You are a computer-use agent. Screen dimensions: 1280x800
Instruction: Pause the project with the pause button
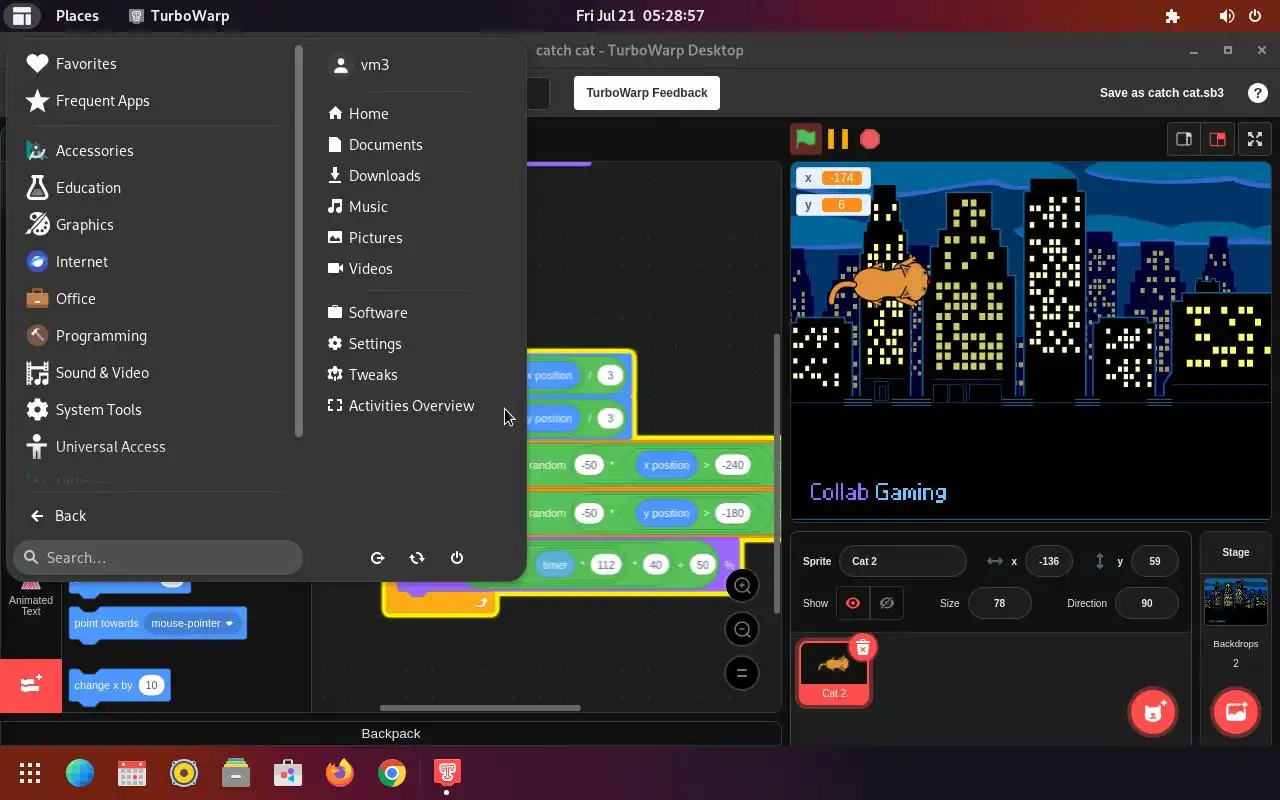tap(838, 139)
